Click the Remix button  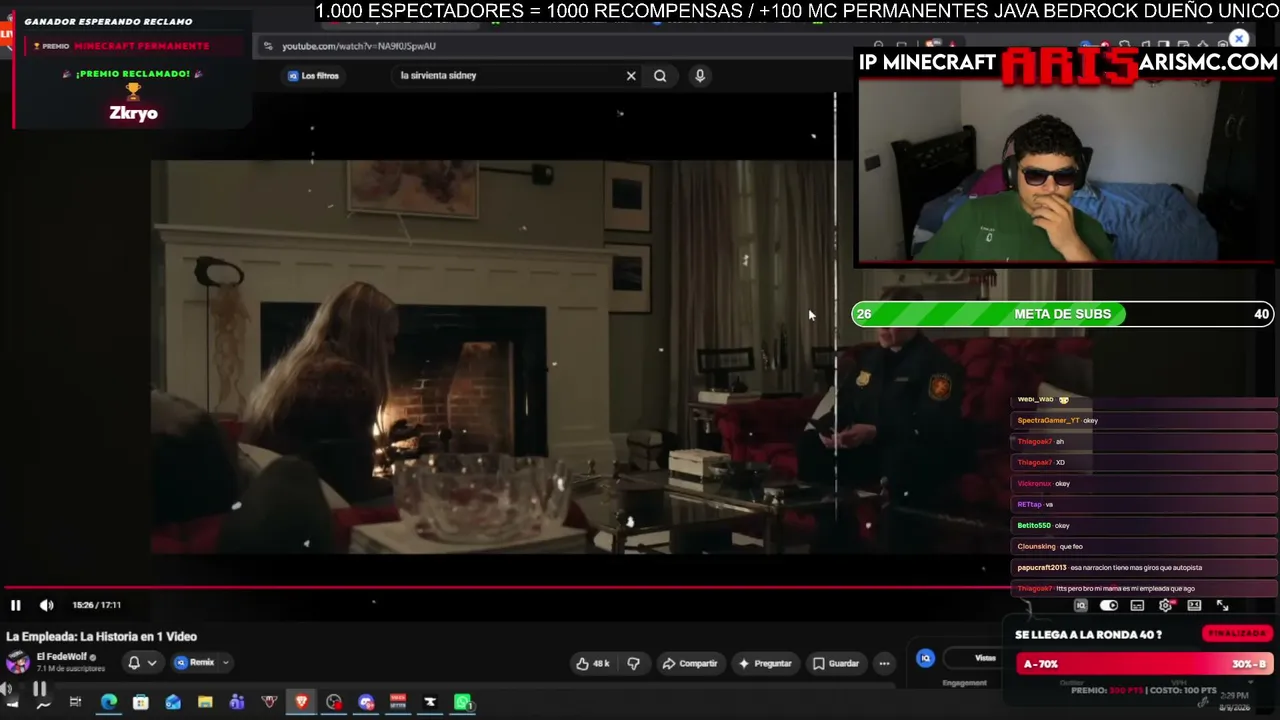196,662
